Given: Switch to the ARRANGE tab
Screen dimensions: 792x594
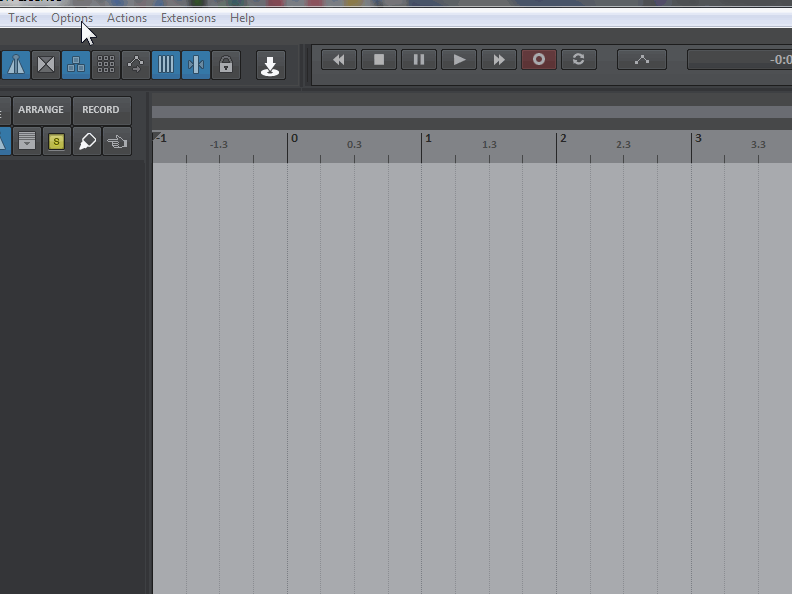Looking at the screenshot, I should point(41,110).
